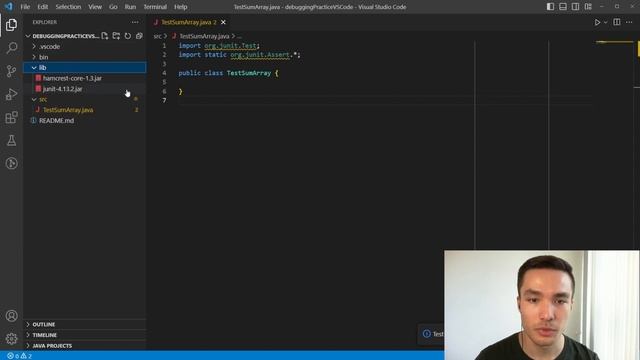Collapse all folders in Explorer
This screenshot has height=360, width=640.
pyautogui.click(x=139, y=36)
